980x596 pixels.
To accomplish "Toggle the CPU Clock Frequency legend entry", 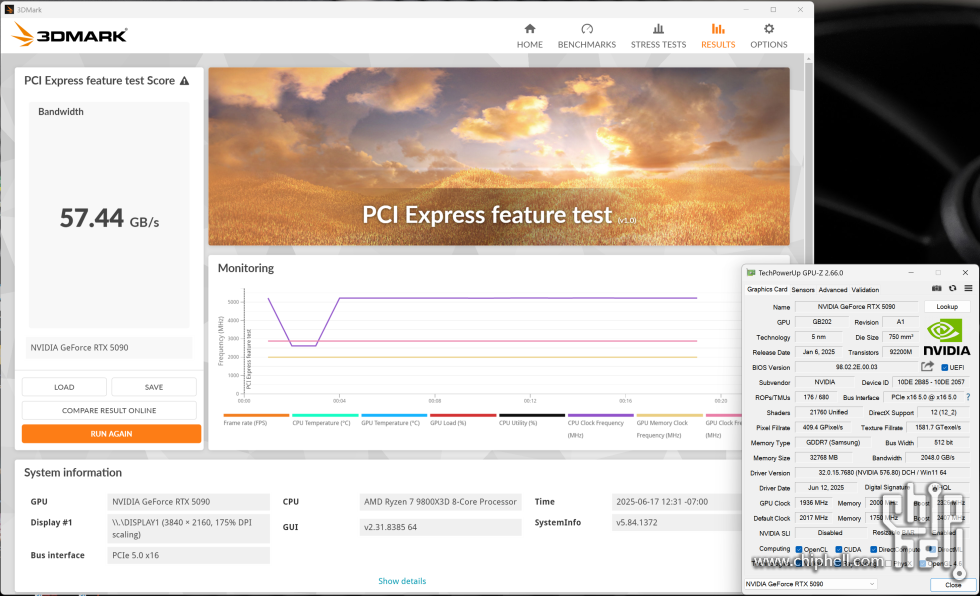I will click(x=601, y=425).
